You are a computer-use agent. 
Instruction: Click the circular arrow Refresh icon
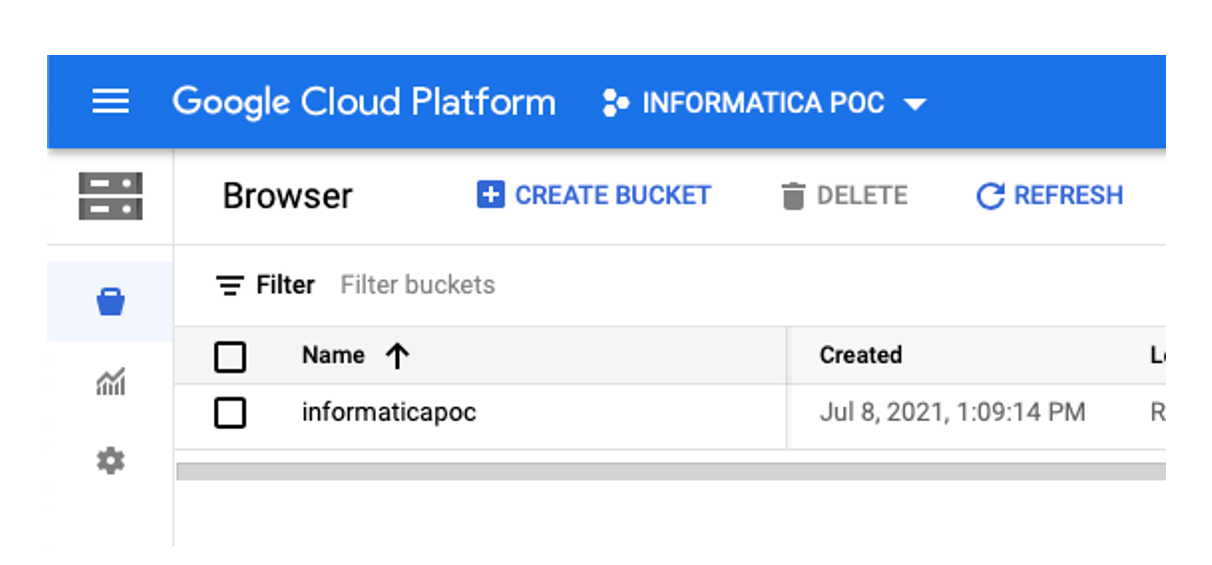989,196
